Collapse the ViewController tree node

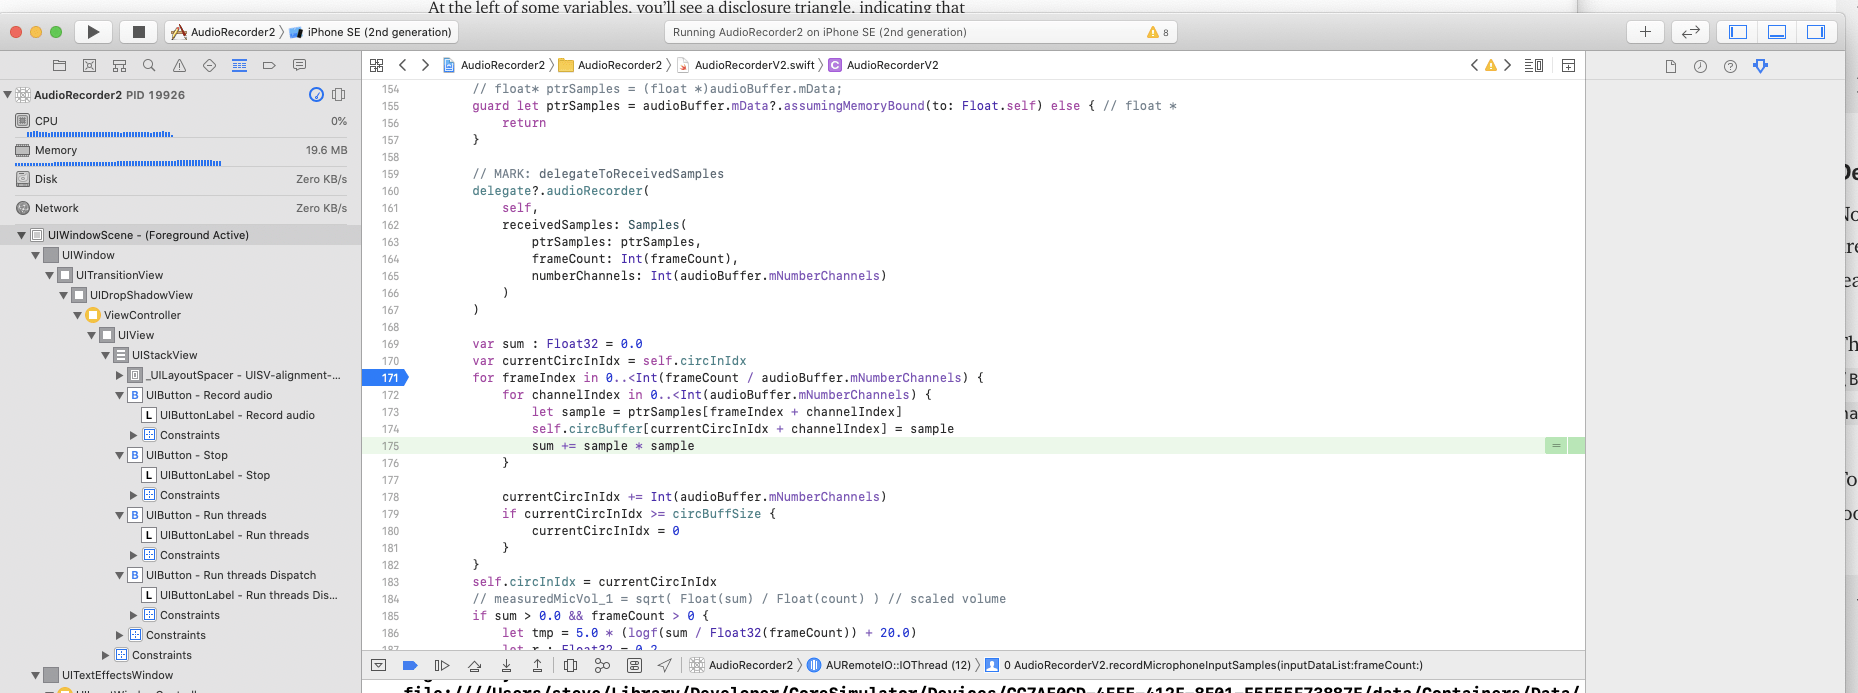pyautogui.click(x=78, y=315)
